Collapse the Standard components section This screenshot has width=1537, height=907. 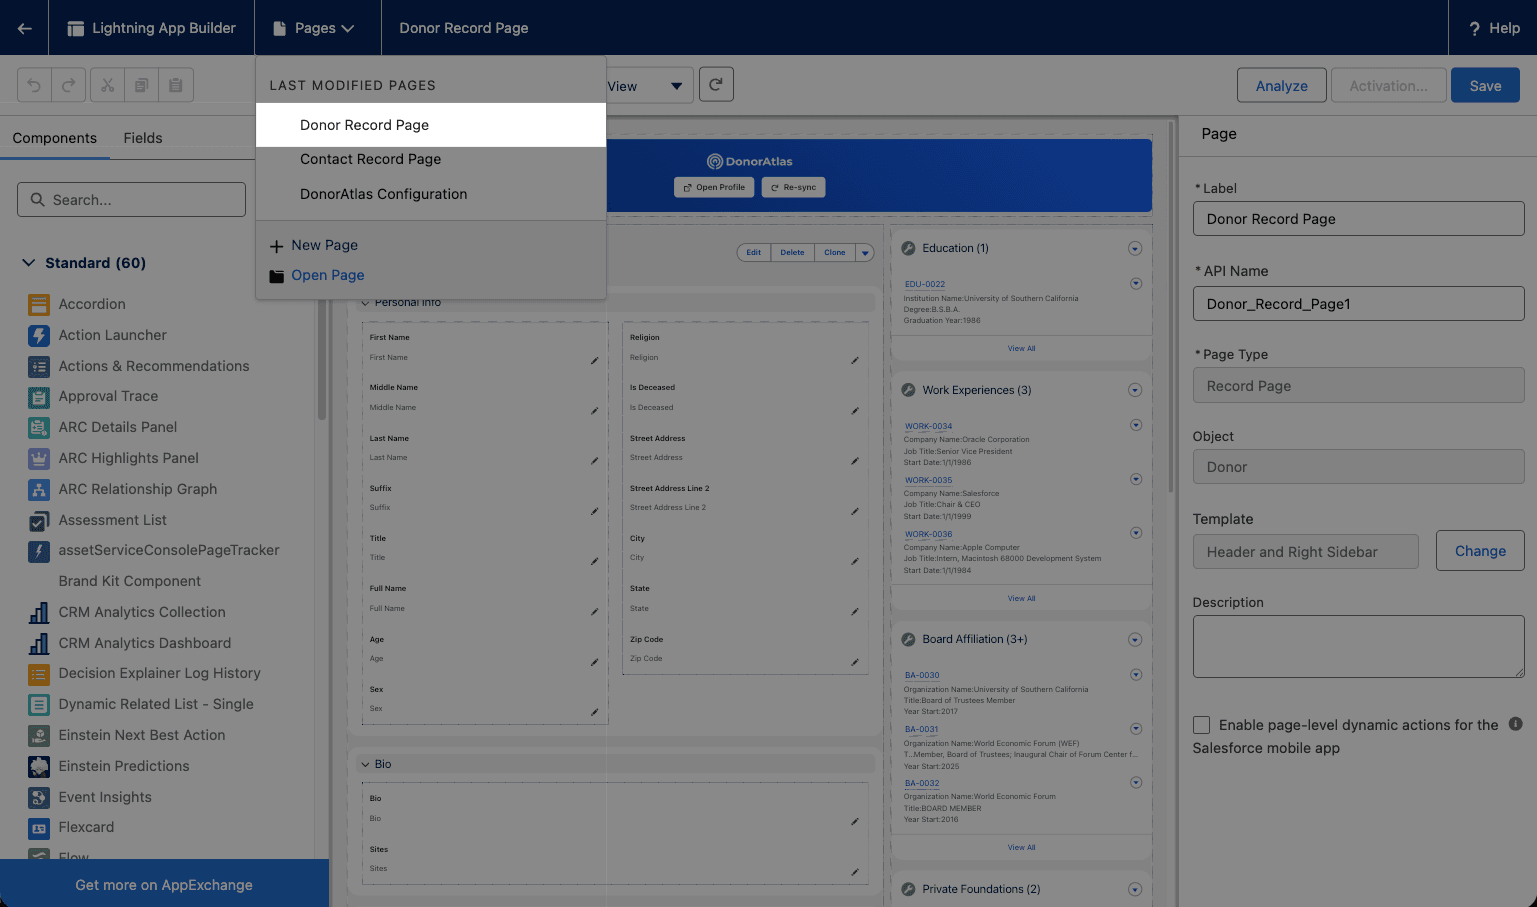pyautogui.click(x=28, y=262)
